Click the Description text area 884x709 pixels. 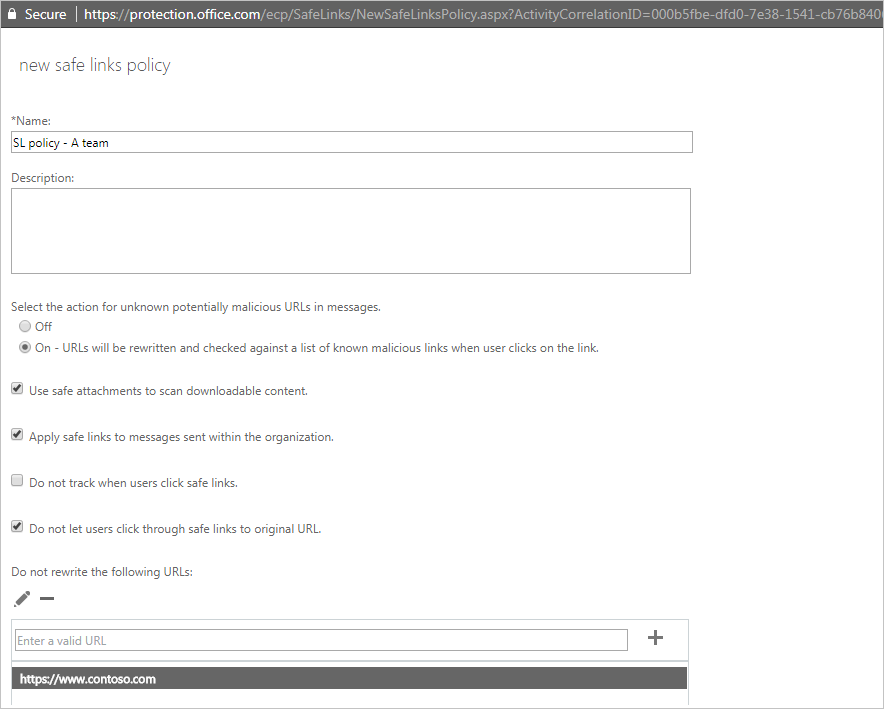coord(351,231)
